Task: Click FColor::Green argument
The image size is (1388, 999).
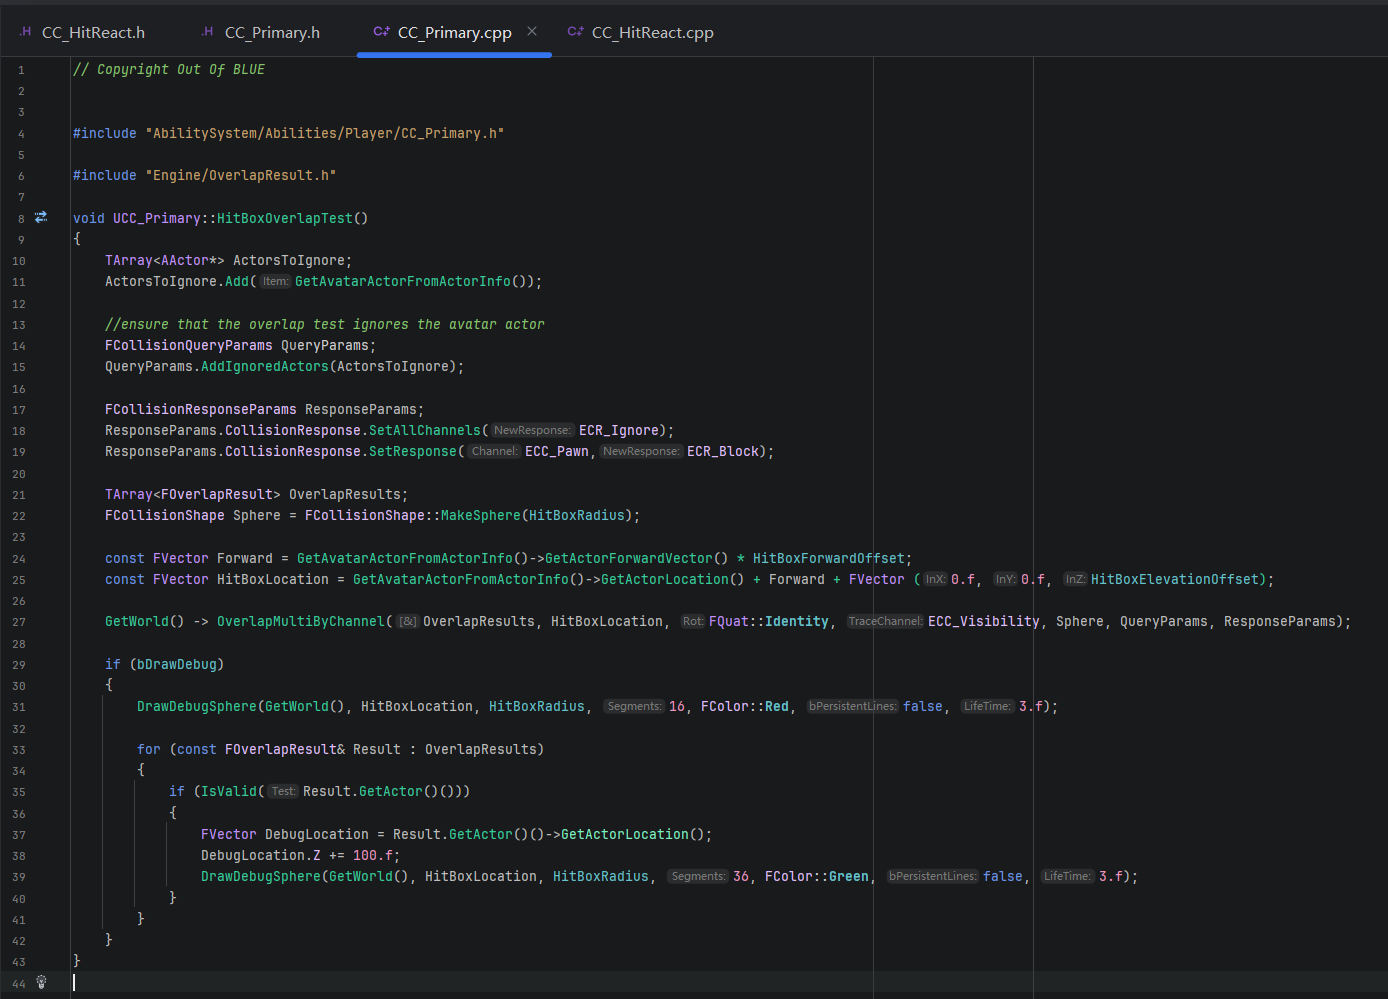Action: tap(817, 876)
